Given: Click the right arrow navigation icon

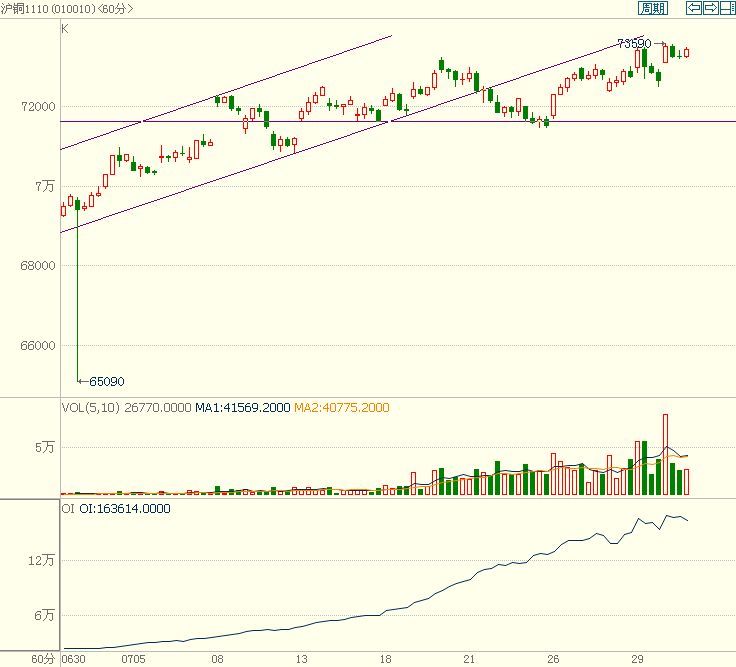Looking at the screenshot, I should 710,8.
